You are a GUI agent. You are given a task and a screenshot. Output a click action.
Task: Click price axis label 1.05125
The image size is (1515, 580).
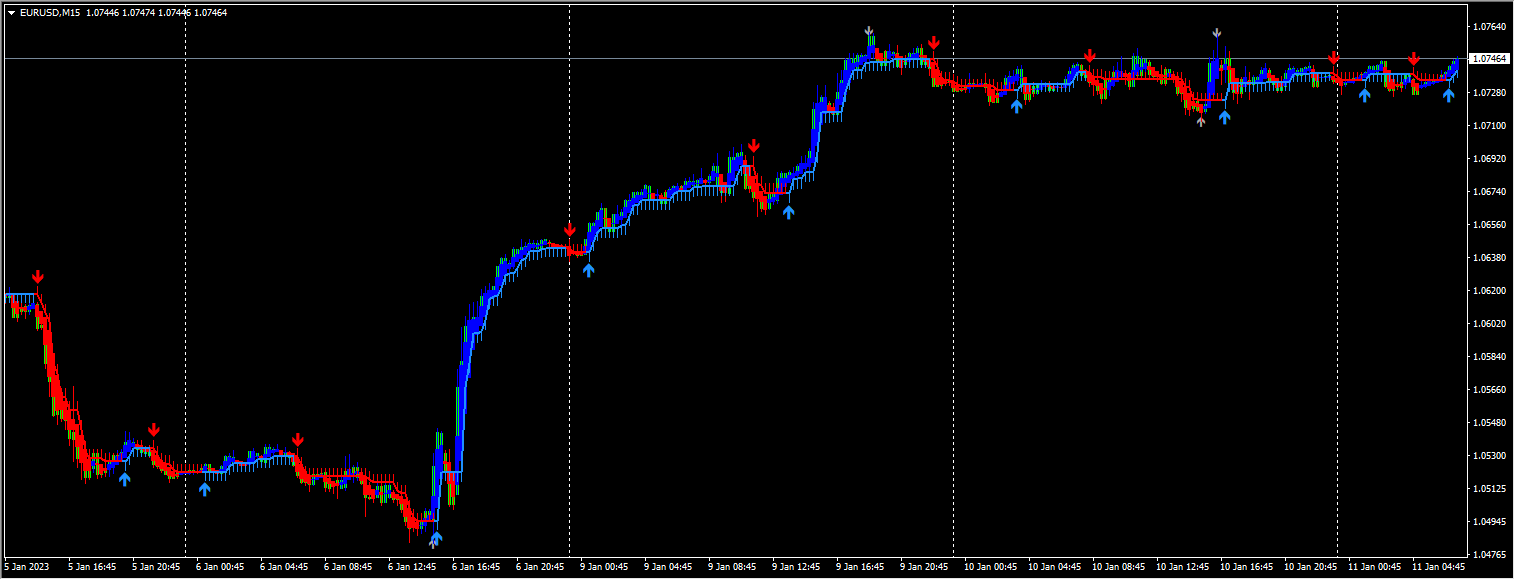pos(1490,489)
